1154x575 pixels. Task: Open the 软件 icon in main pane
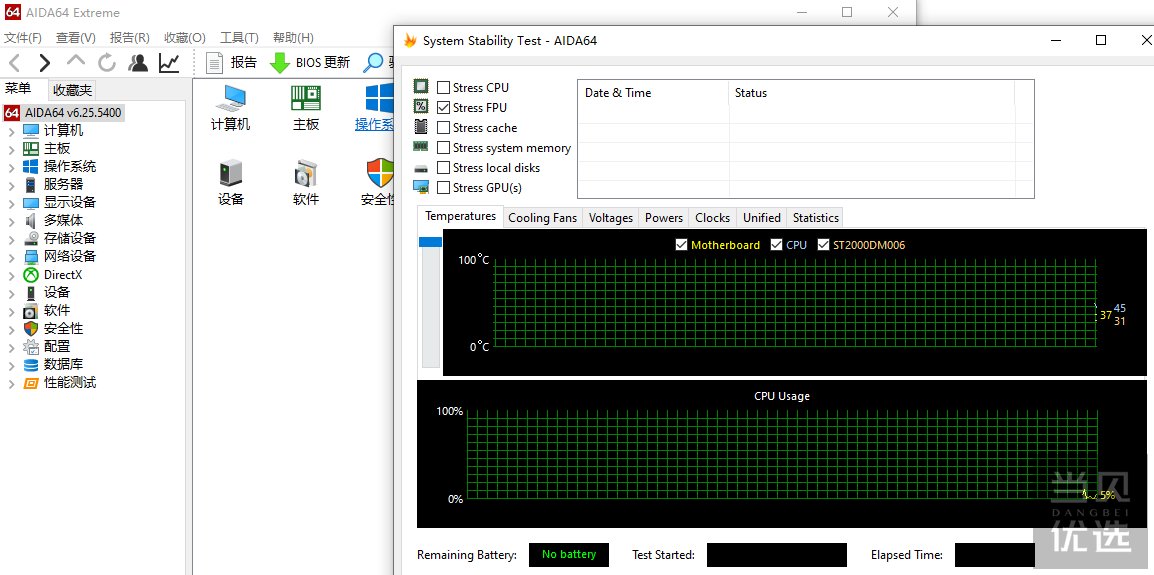click(305, 183)
